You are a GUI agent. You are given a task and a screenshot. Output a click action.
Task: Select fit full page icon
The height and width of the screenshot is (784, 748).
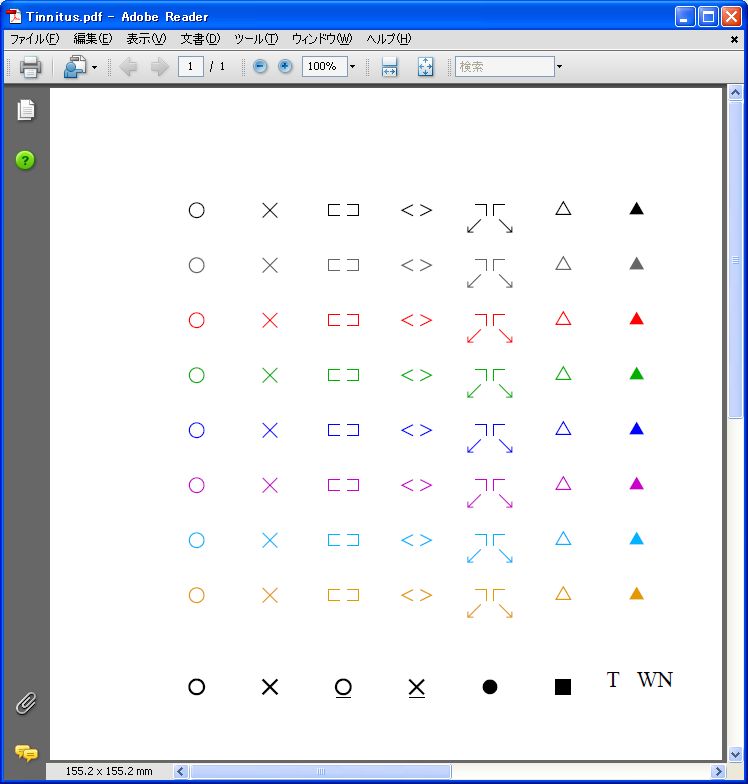425,66
